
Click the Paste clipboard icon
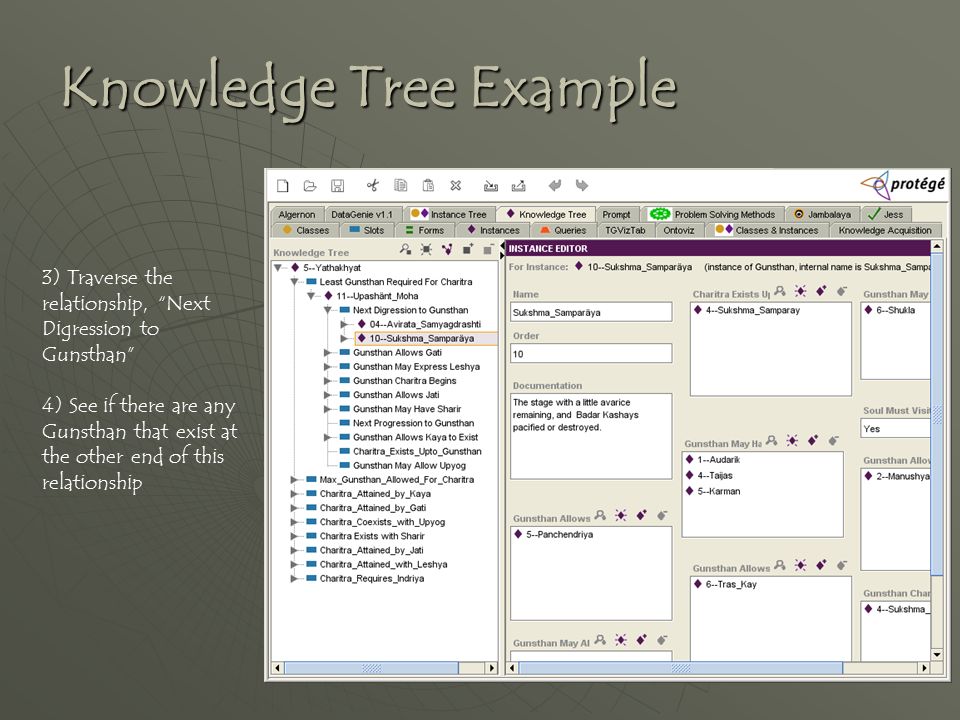428,185
